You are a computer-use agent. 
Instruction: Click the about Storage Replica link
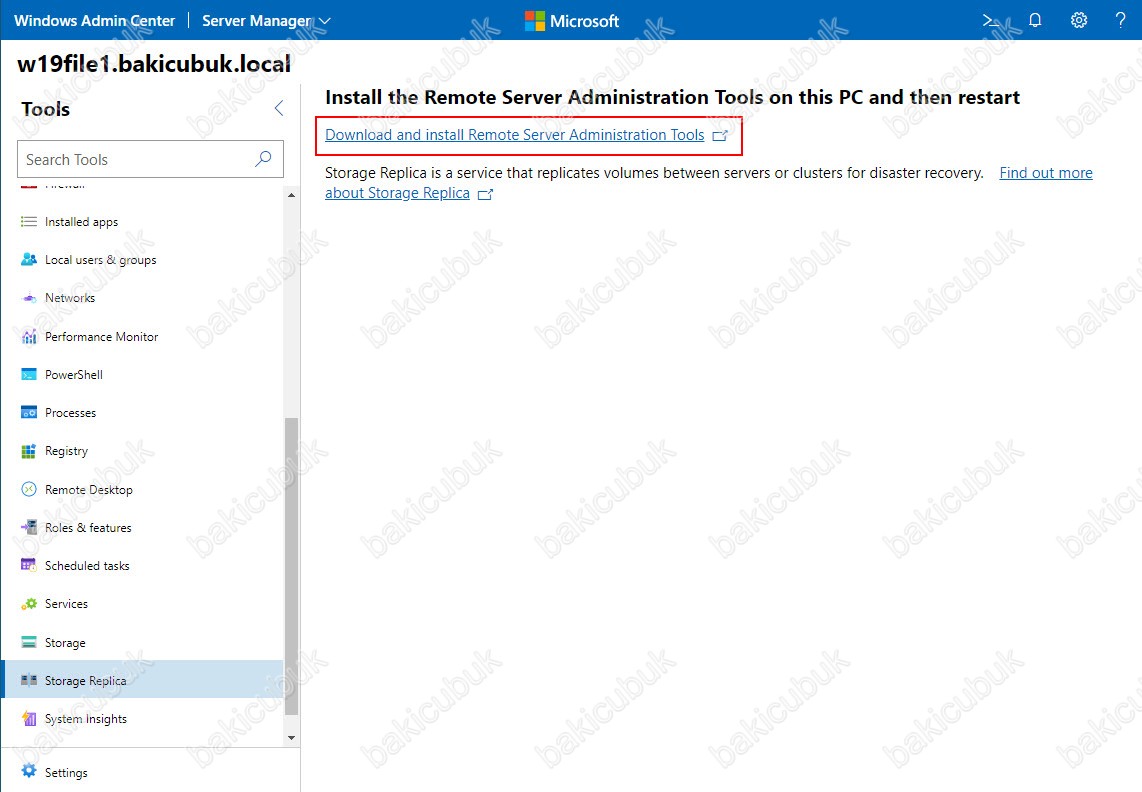point(397,193)
